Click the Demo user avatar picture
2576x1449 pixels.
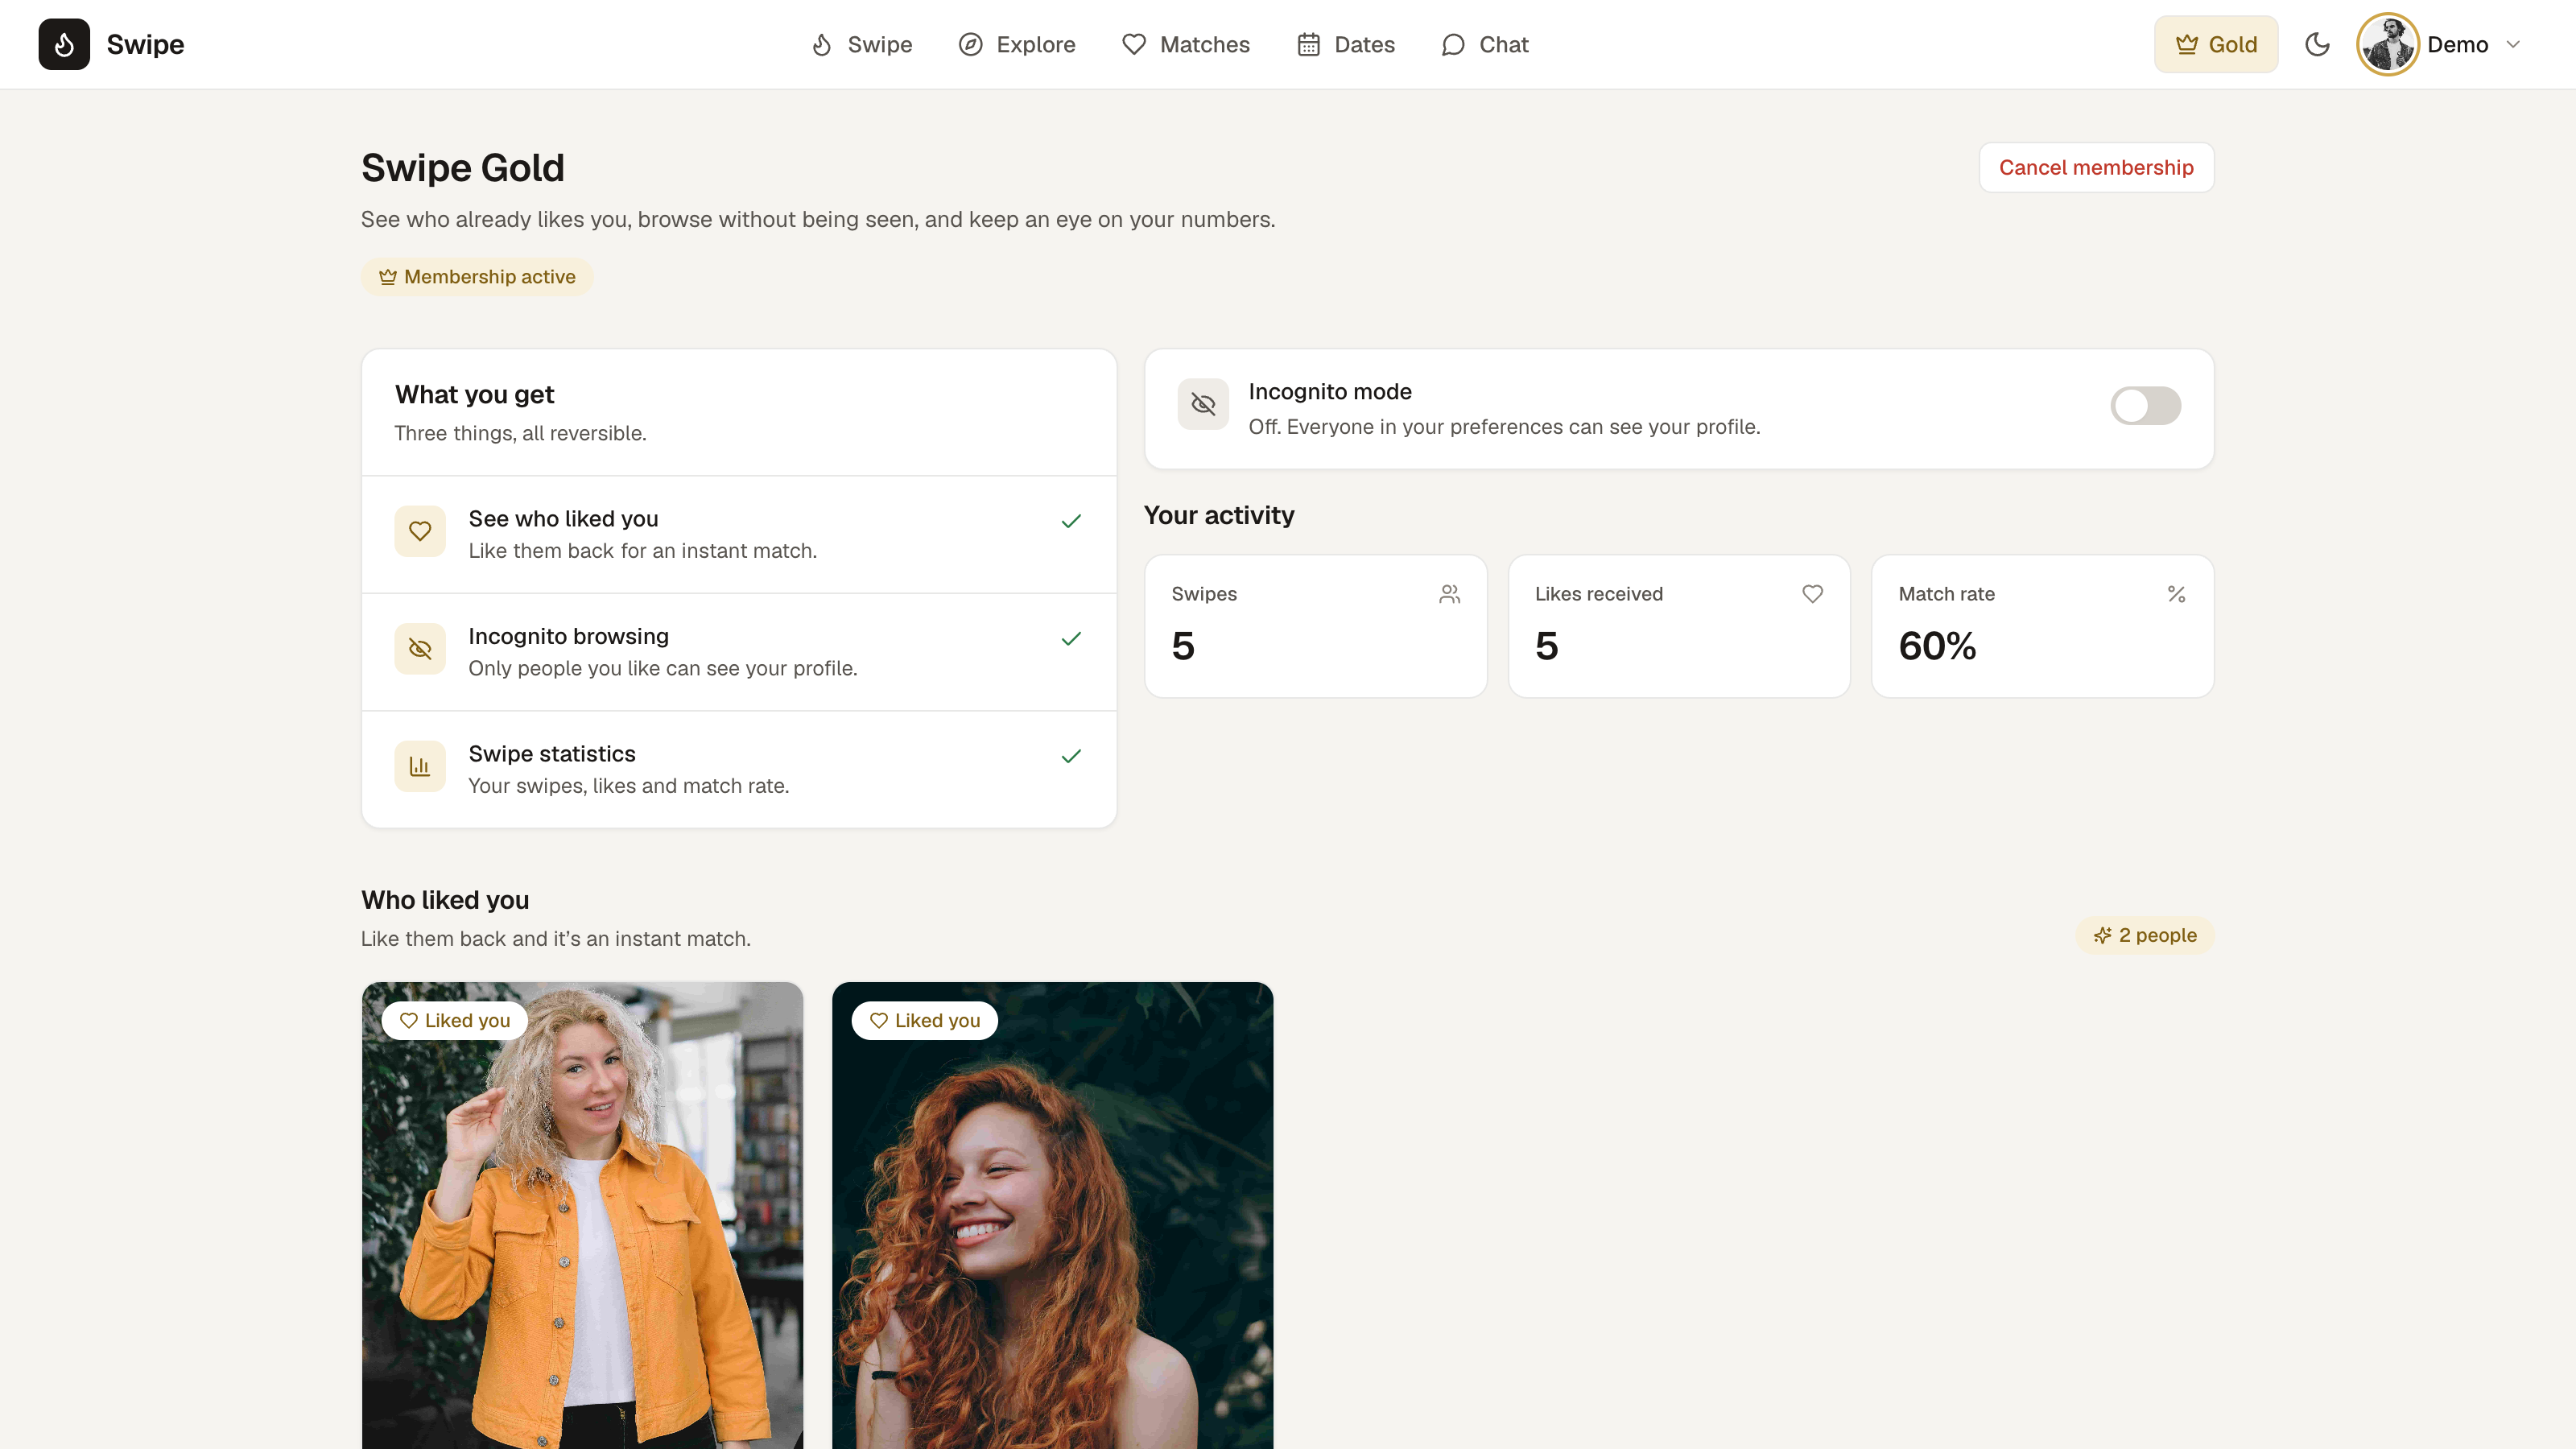click(x=2388, y=44)
